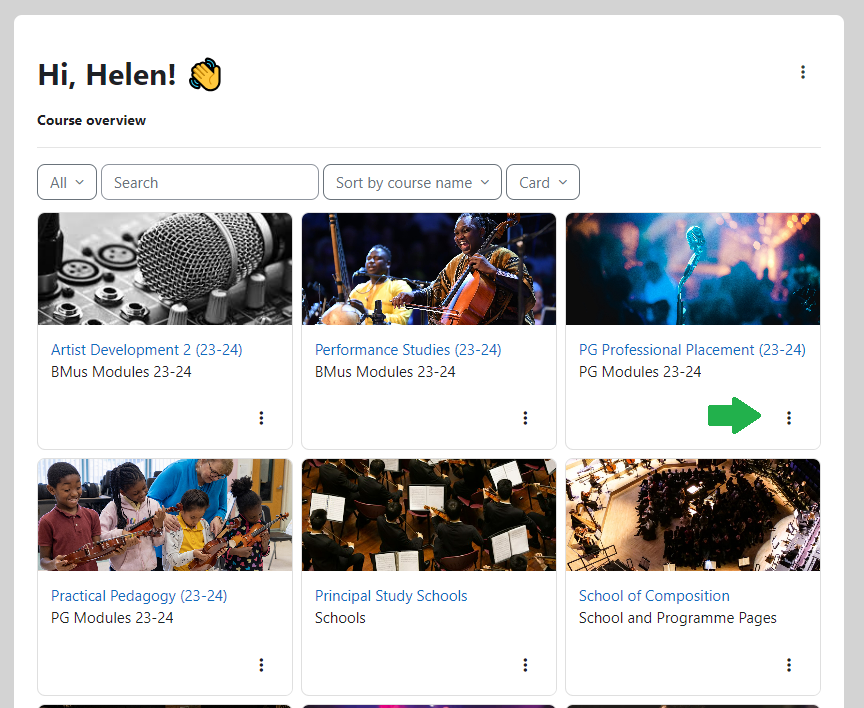This screenshot has height=708, width=864.
Task: Open the Sort by course name dropdown
Action: [412, 182]
